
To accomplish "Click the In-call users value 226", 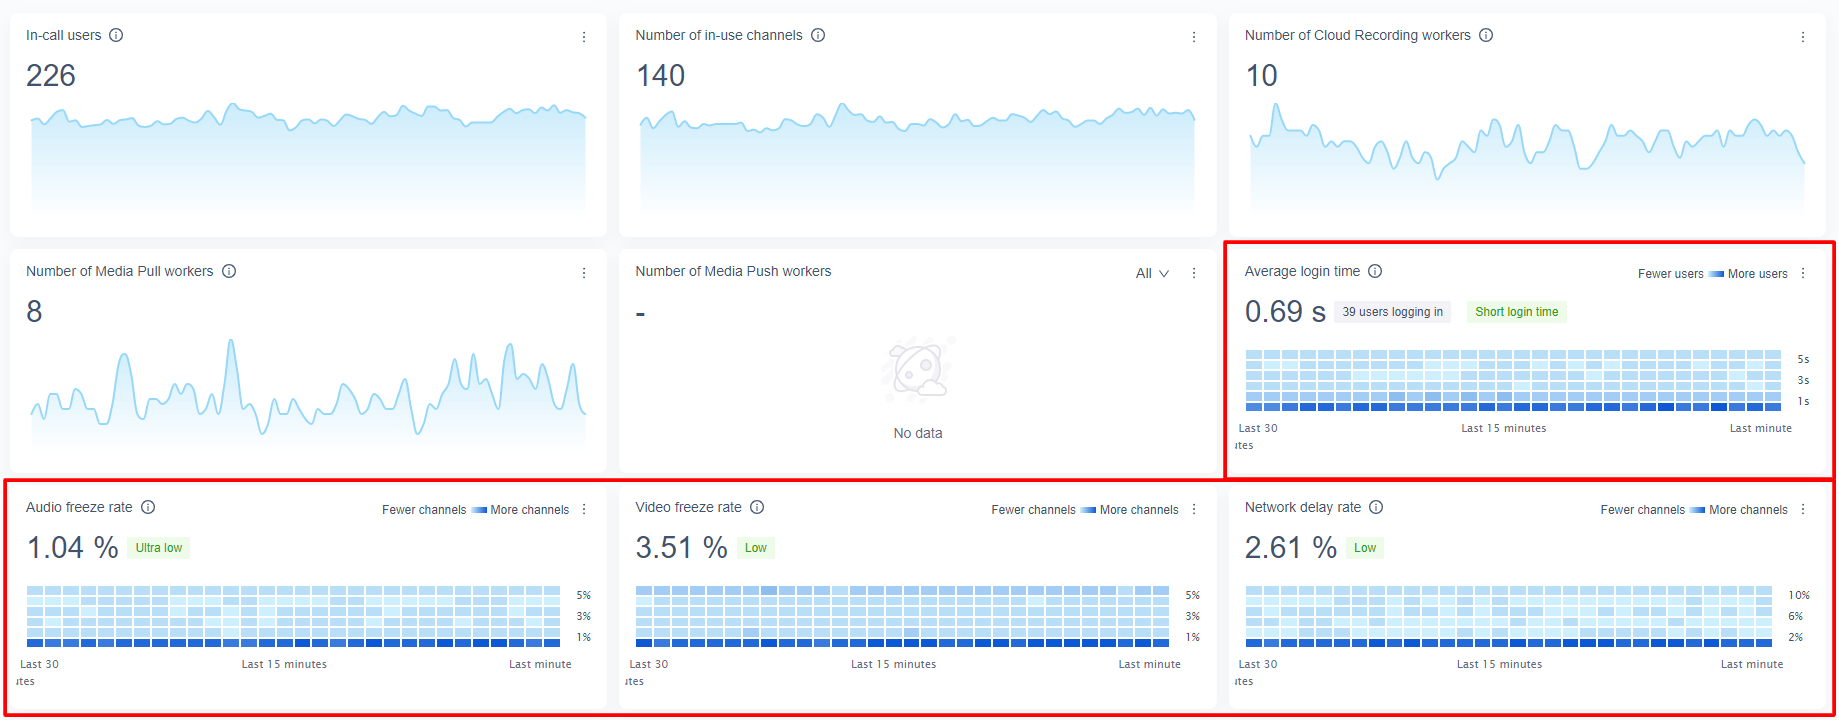I will pyautogui.click(x=51, y=76).
